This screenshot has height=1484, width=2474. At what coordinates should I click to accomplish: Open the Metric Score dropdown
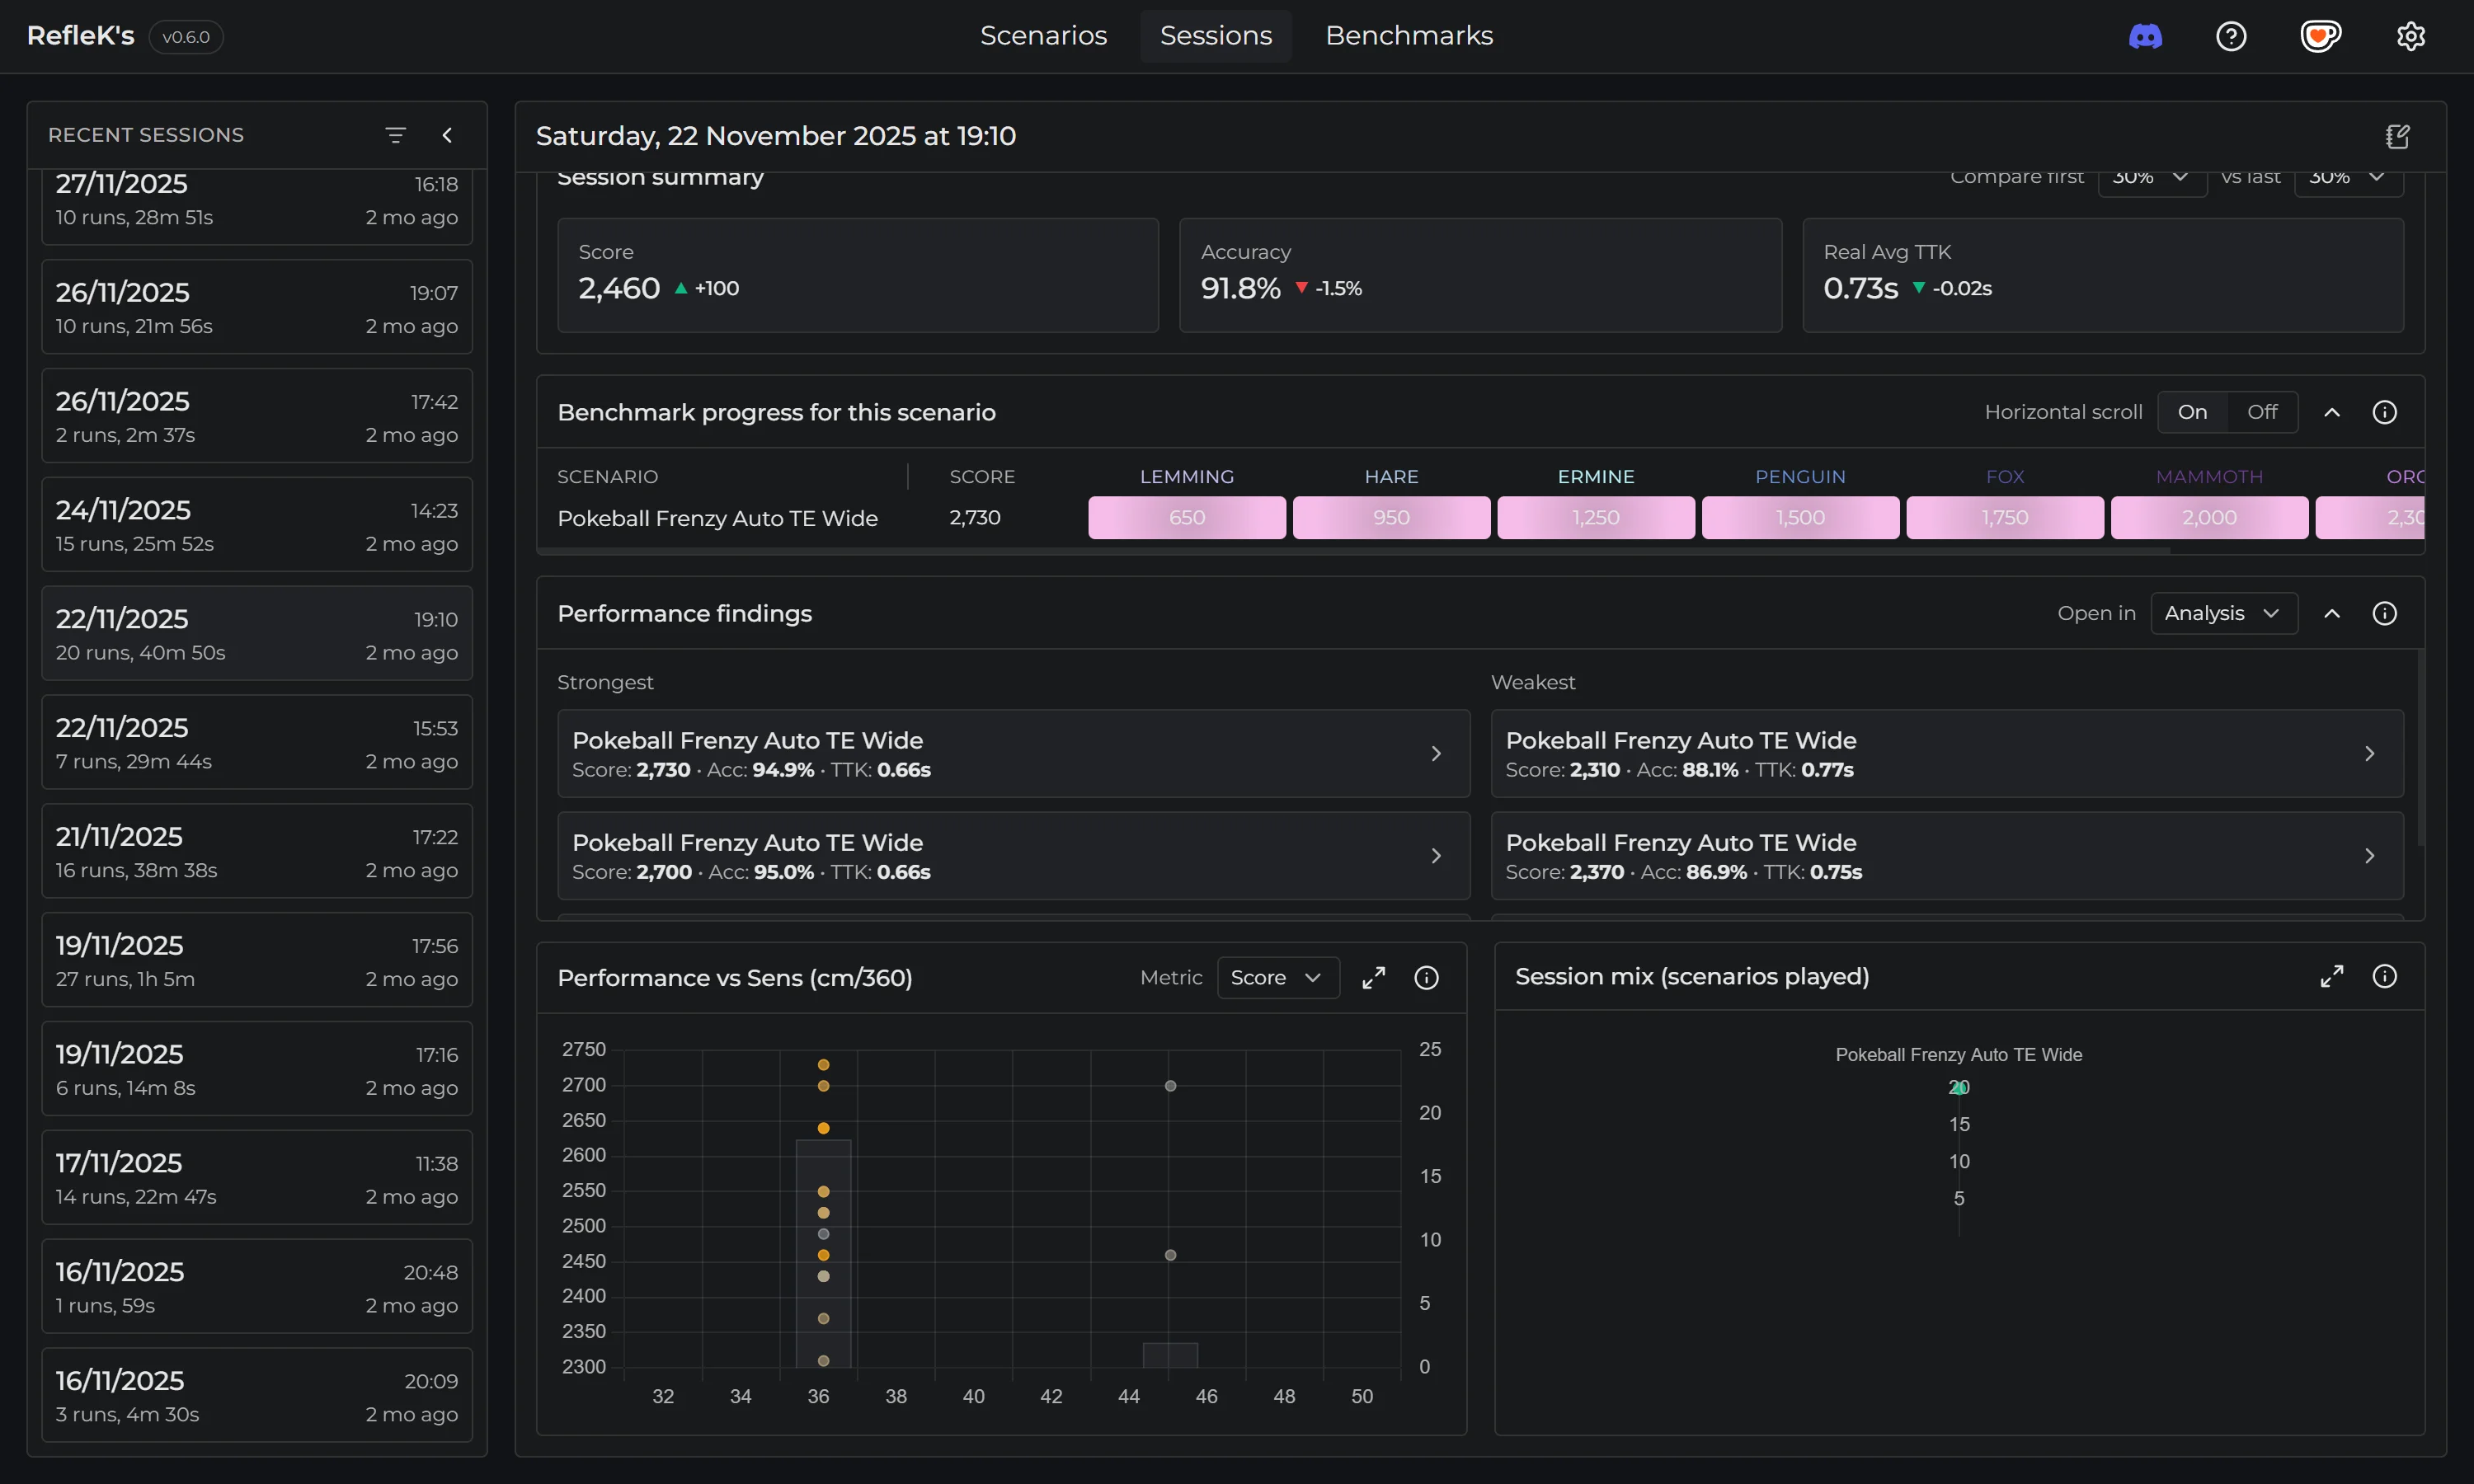tap(1277, 978)
